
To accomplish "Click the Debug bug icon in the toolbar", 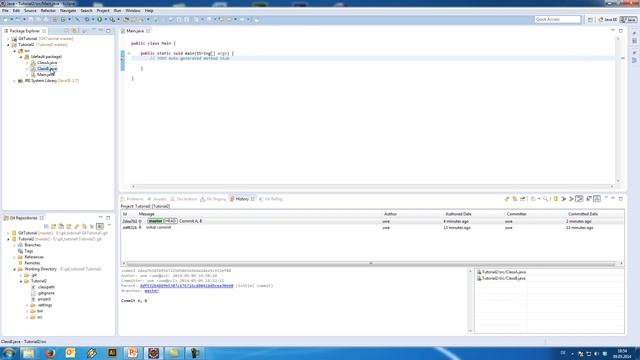I will pyautogui.click(x=87, y=19).
